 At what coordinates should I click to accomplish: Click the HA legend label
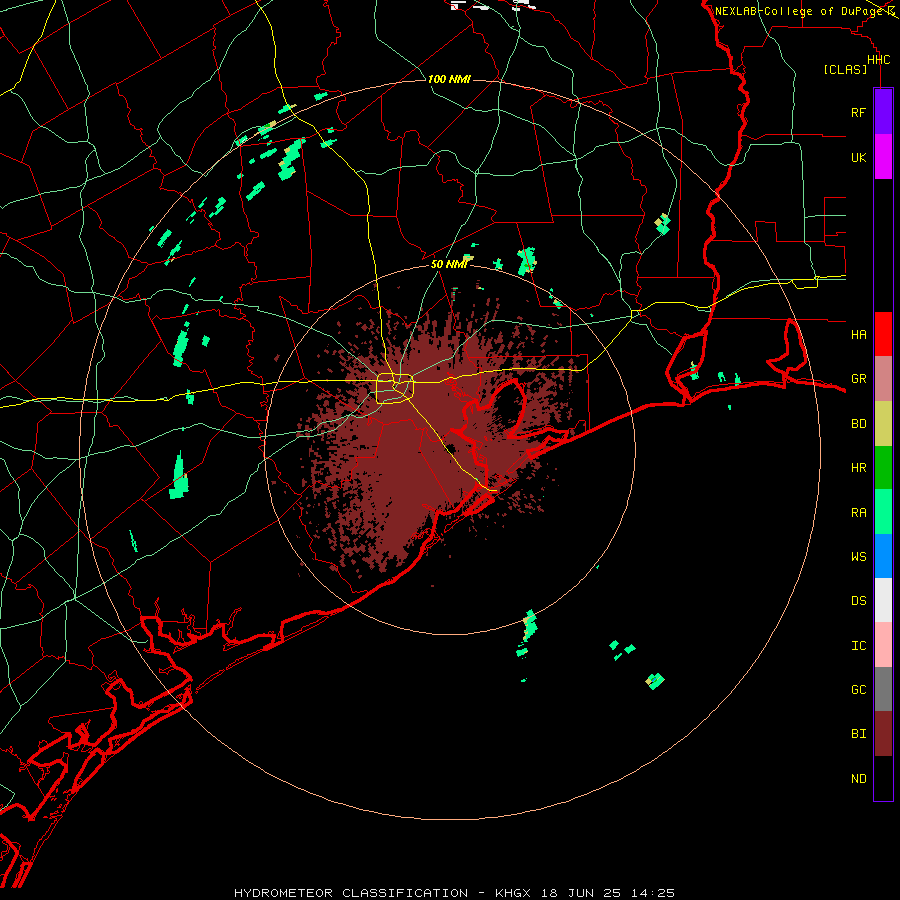pyautogui.click(x=858, y=334)
